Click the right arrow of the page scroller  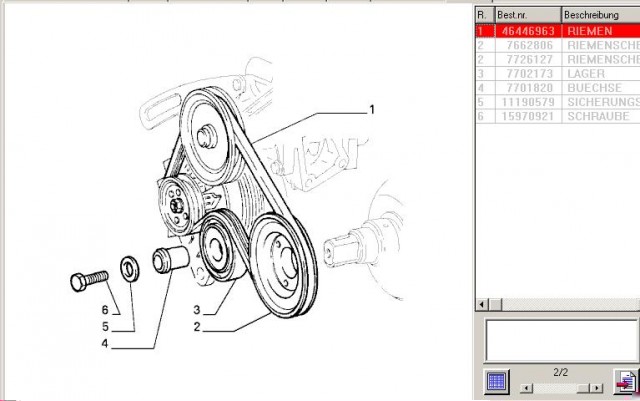pos(597,387)
